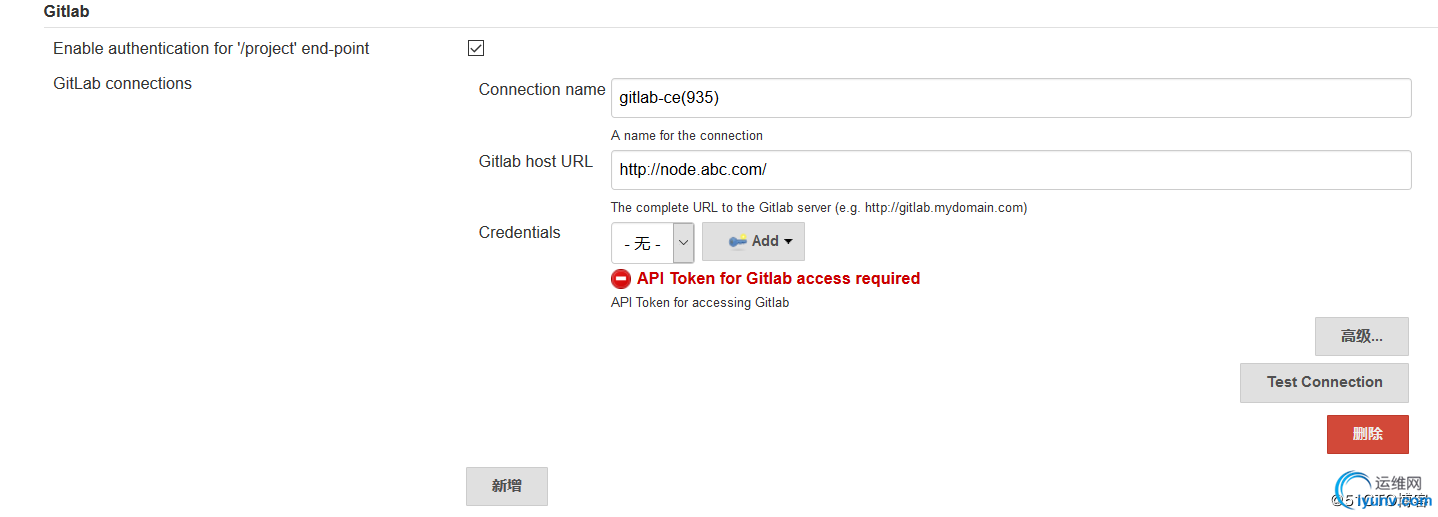Click the chevron arrow of the Credentials select

point(684,243)
